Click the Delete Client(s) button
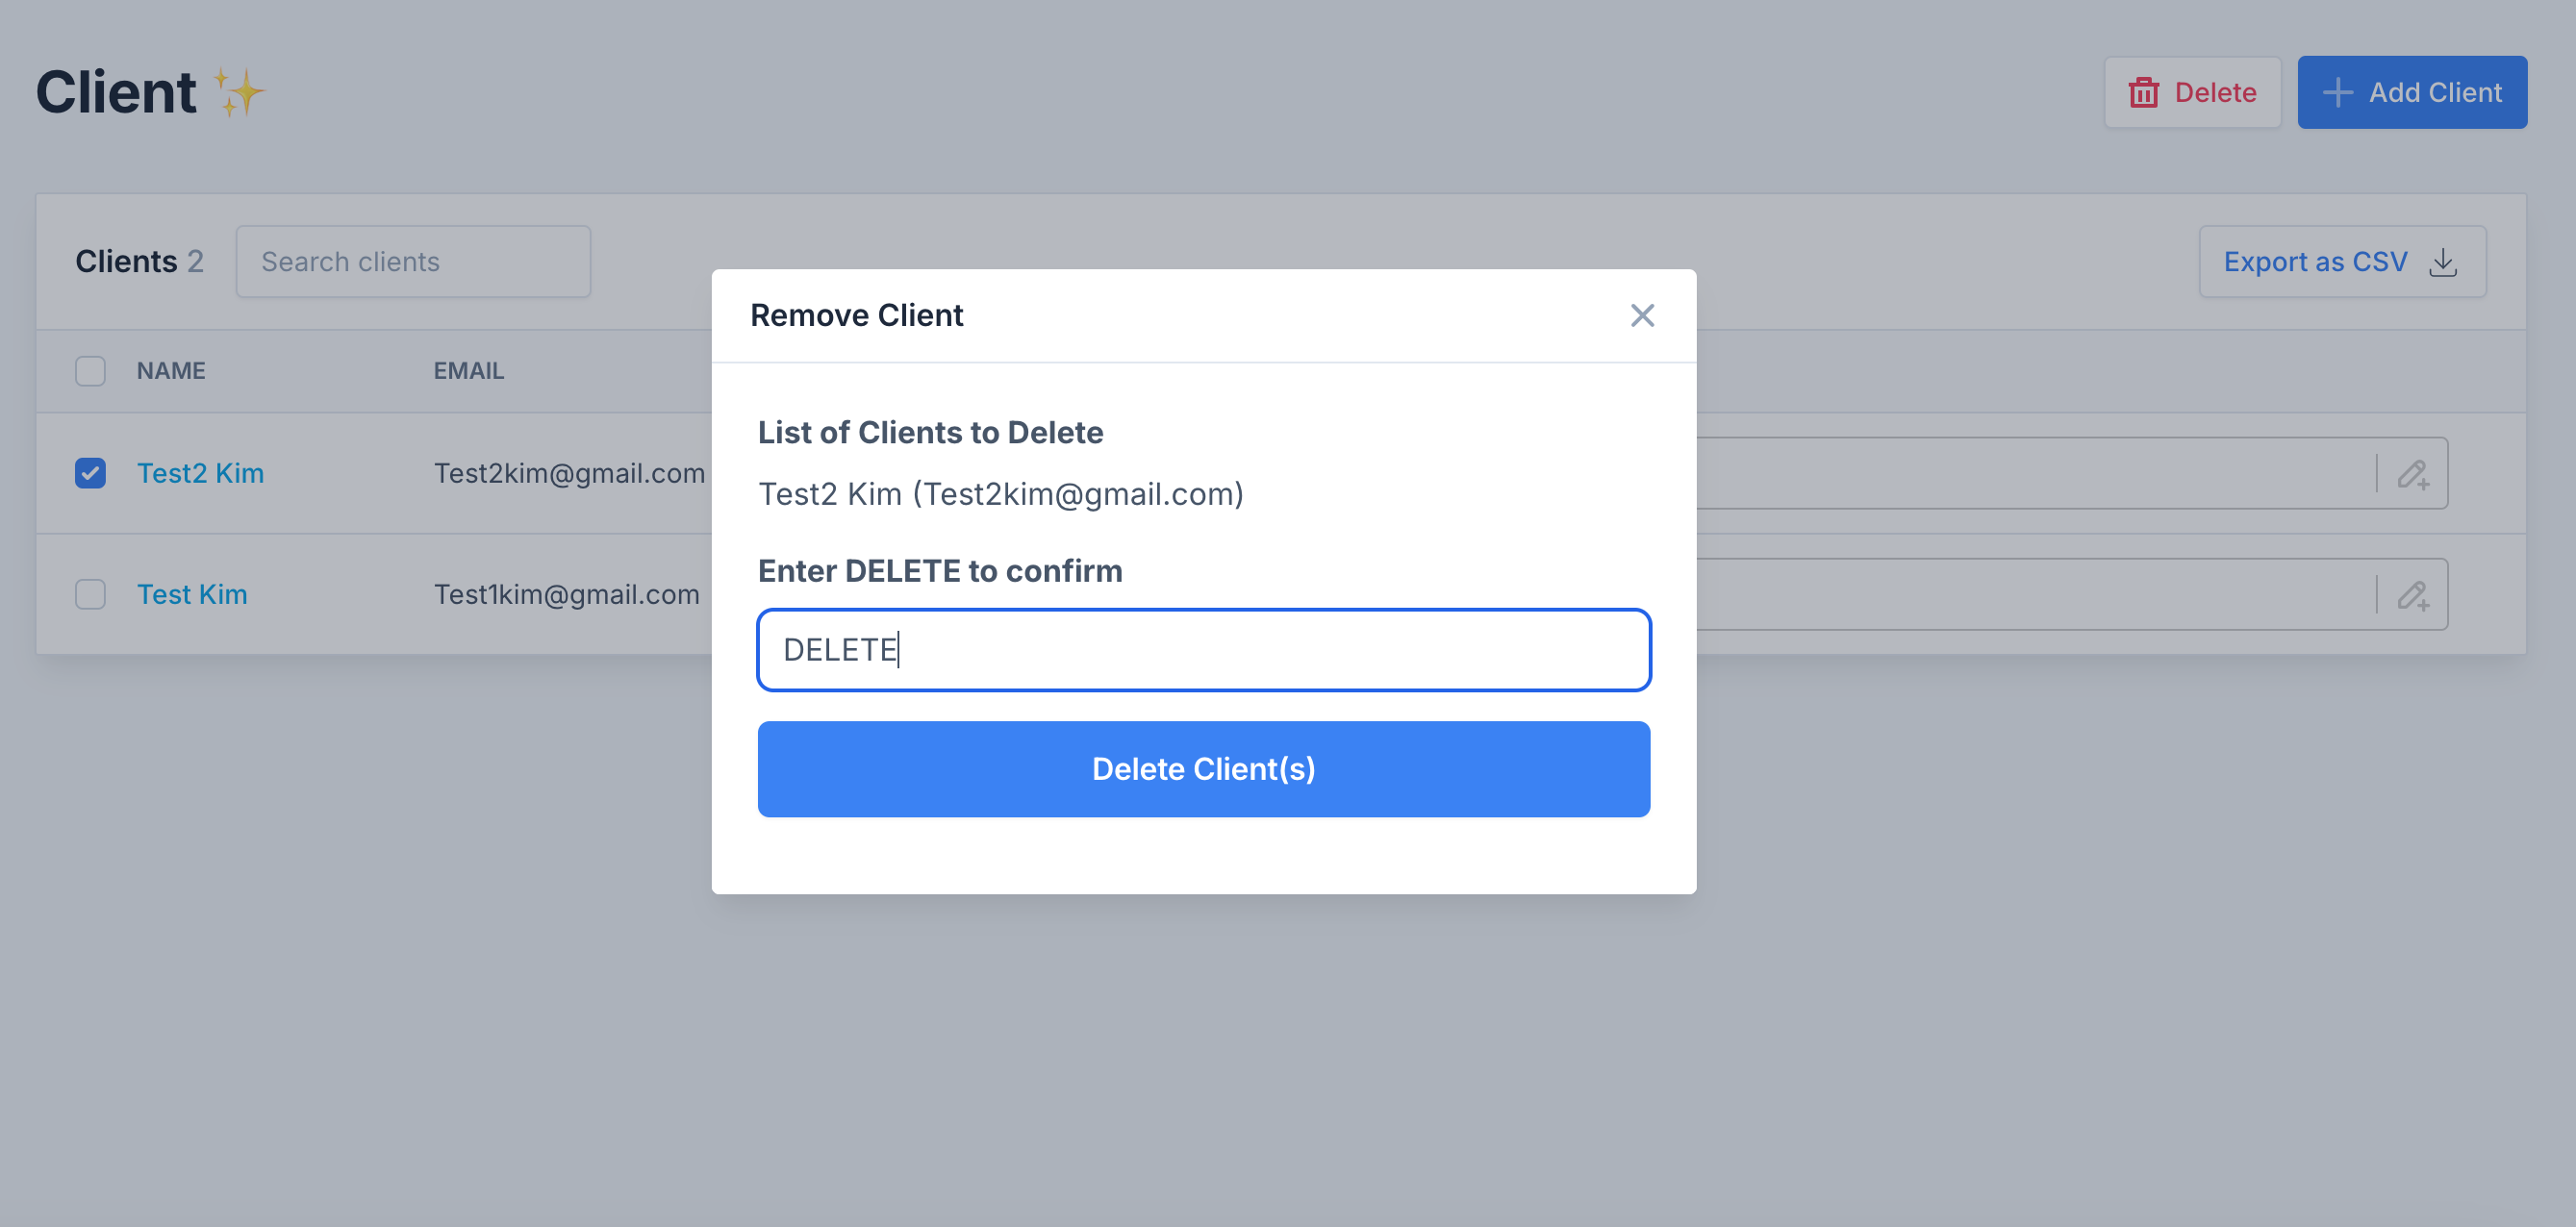Viewport: 2576px width, 1227px height. point(1203,768)
